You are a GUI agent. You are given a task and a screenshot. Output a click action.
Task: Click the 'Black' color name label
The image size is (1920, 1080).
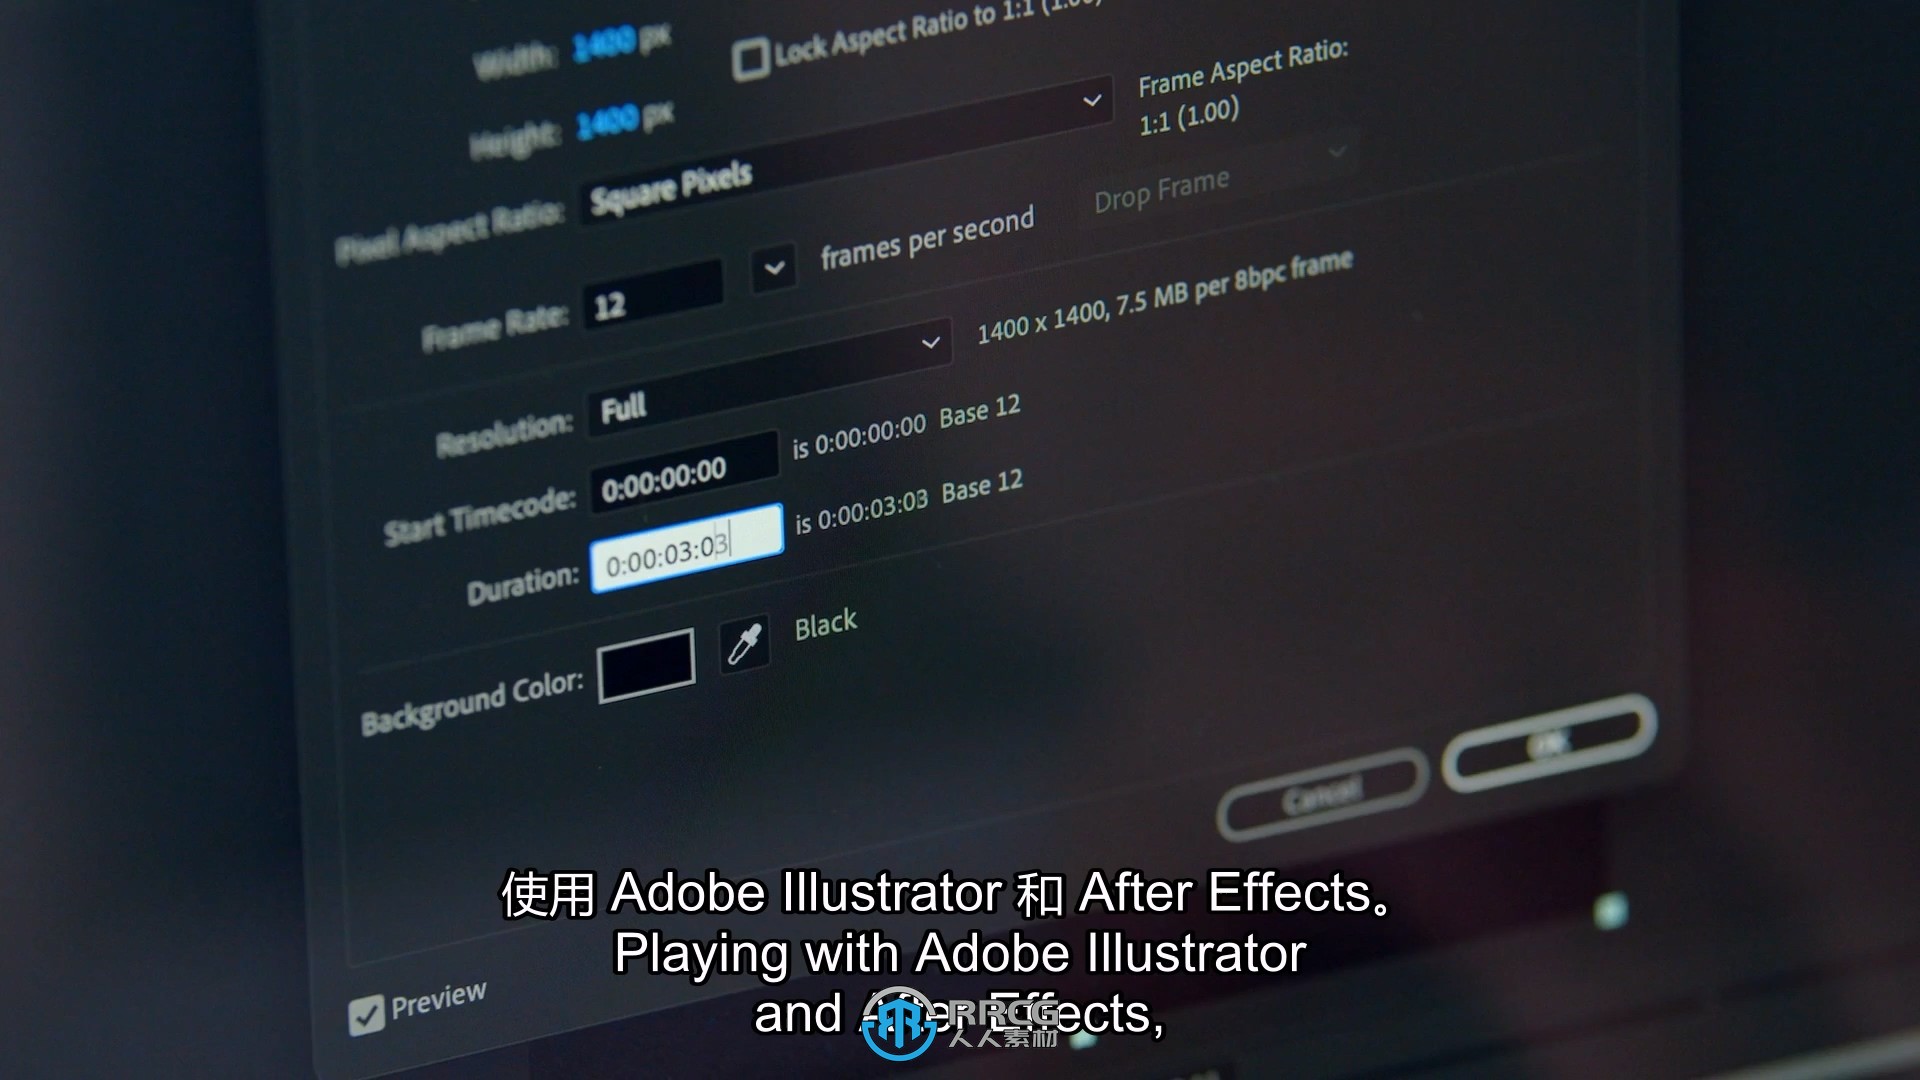click(x=826, y=625)
